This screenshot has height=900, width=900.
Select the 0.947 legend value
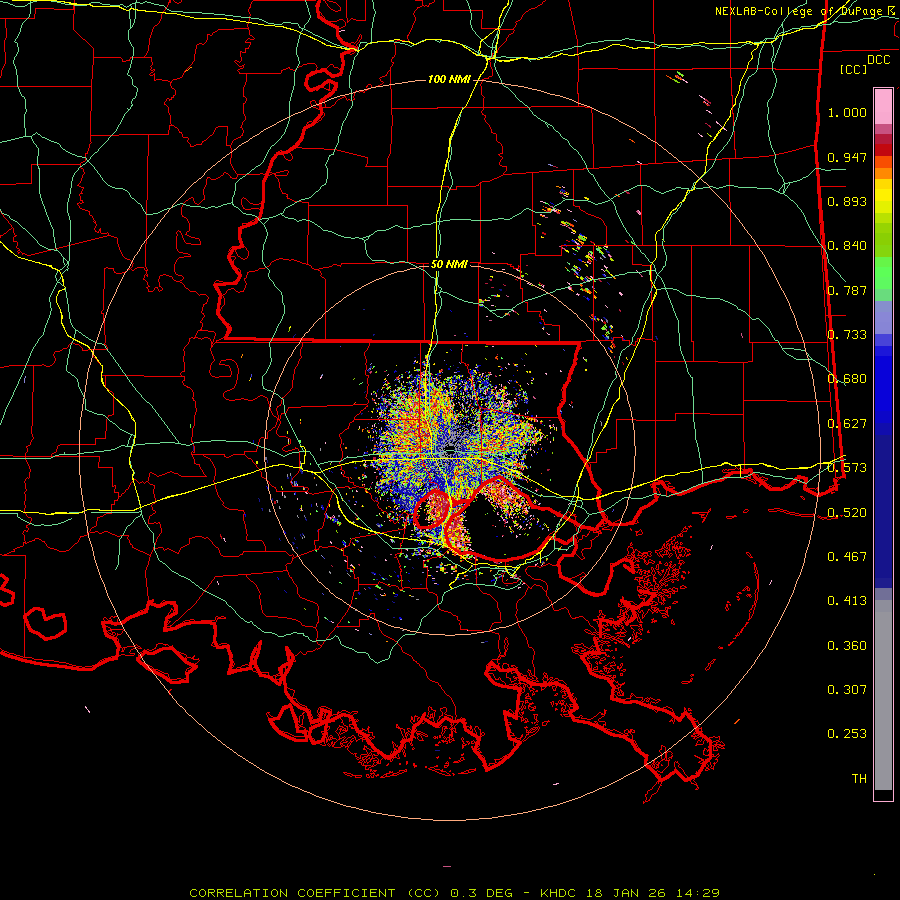847,157
